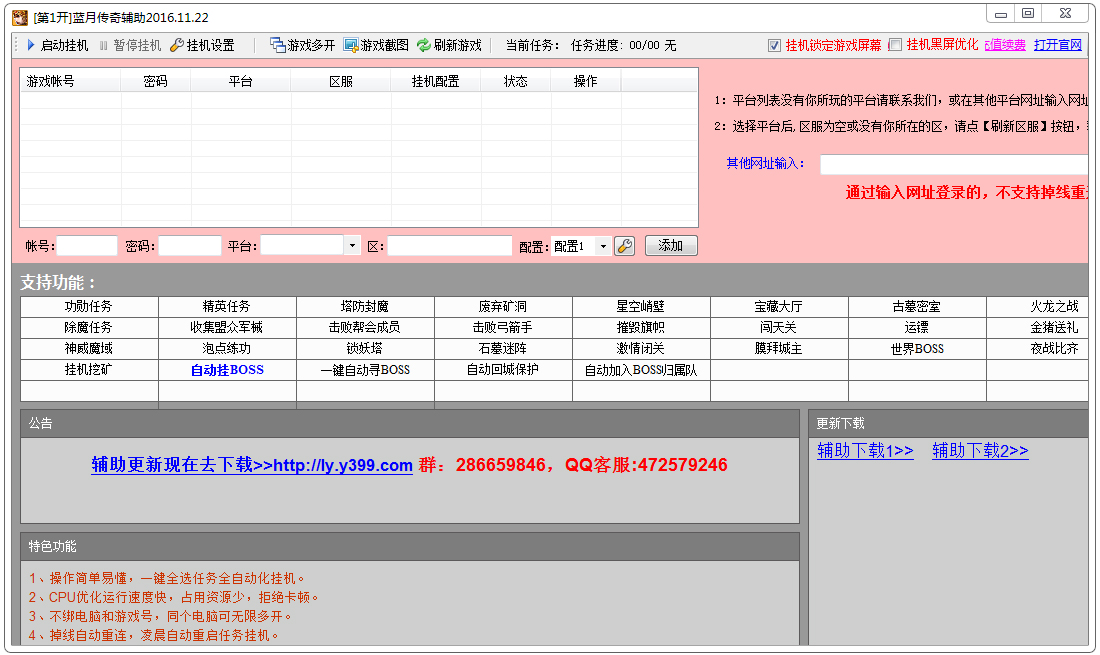Select the 世界BOSS cell
Image resolution: width=1100 pixels, height=655 pixels.
[x=917, y=349]
